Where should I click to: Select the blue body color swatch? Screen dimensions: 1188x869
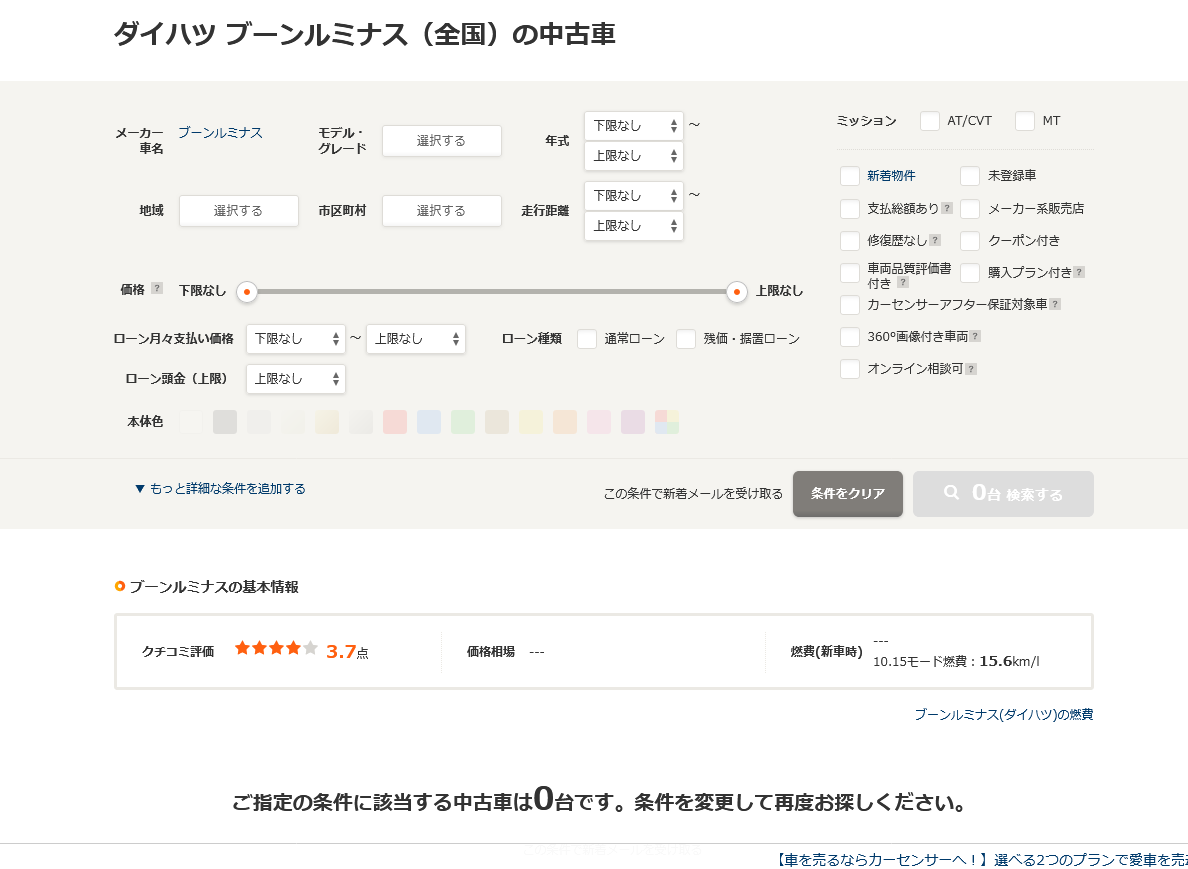click(x=429, y=422)
